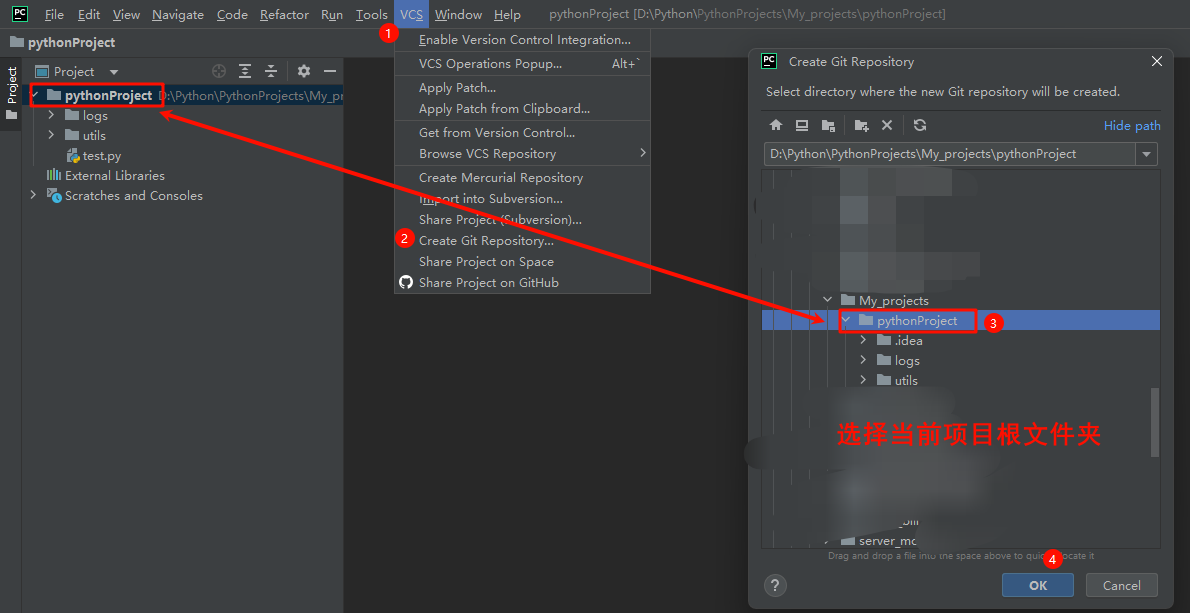Click the Refresh icon in dialog toolbar
1190x613 pixels.
(x=920, y=125)
